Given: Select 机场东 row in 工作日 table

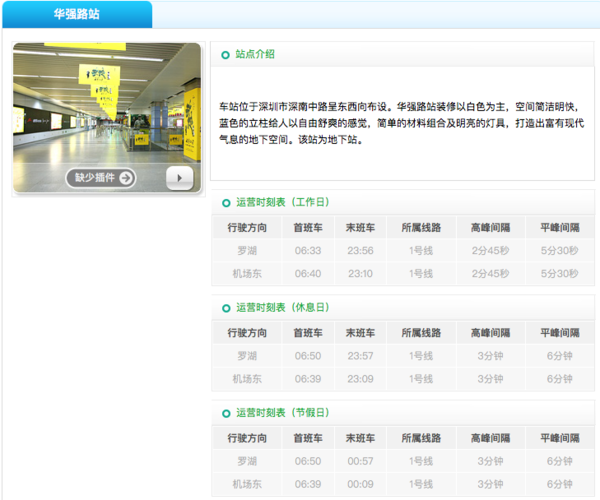Looking at the screenshot, I should point(403,274).
